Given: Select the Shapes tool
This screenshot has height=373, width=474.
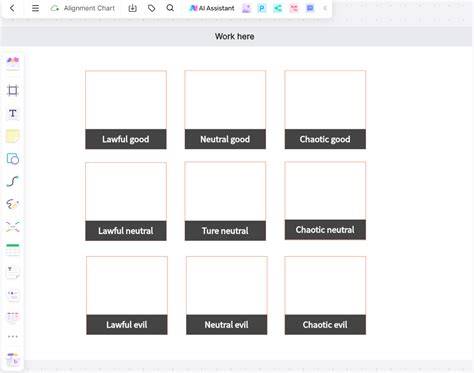Looking at the screenshot, I should point(13,159).
